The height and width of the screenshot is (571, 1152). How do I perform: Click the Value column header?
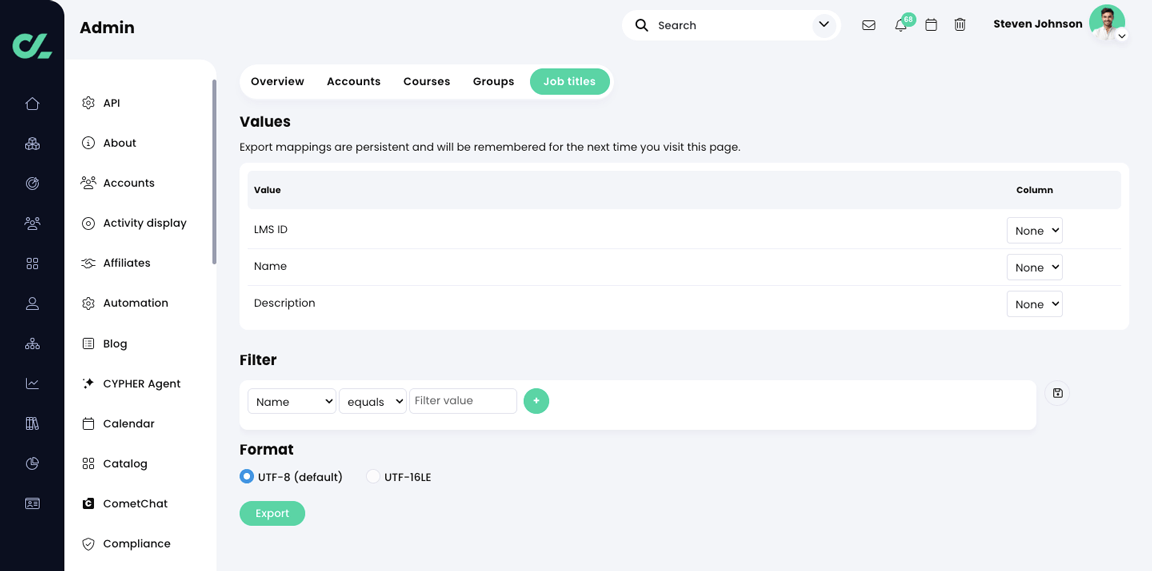click(x=267, y=190)
